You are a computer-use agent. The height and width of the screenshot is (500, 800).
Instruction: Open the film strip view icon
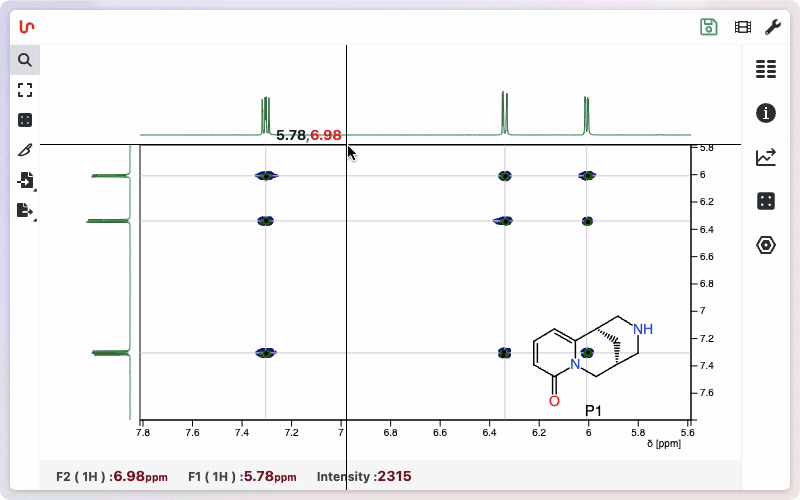point(742,27)
